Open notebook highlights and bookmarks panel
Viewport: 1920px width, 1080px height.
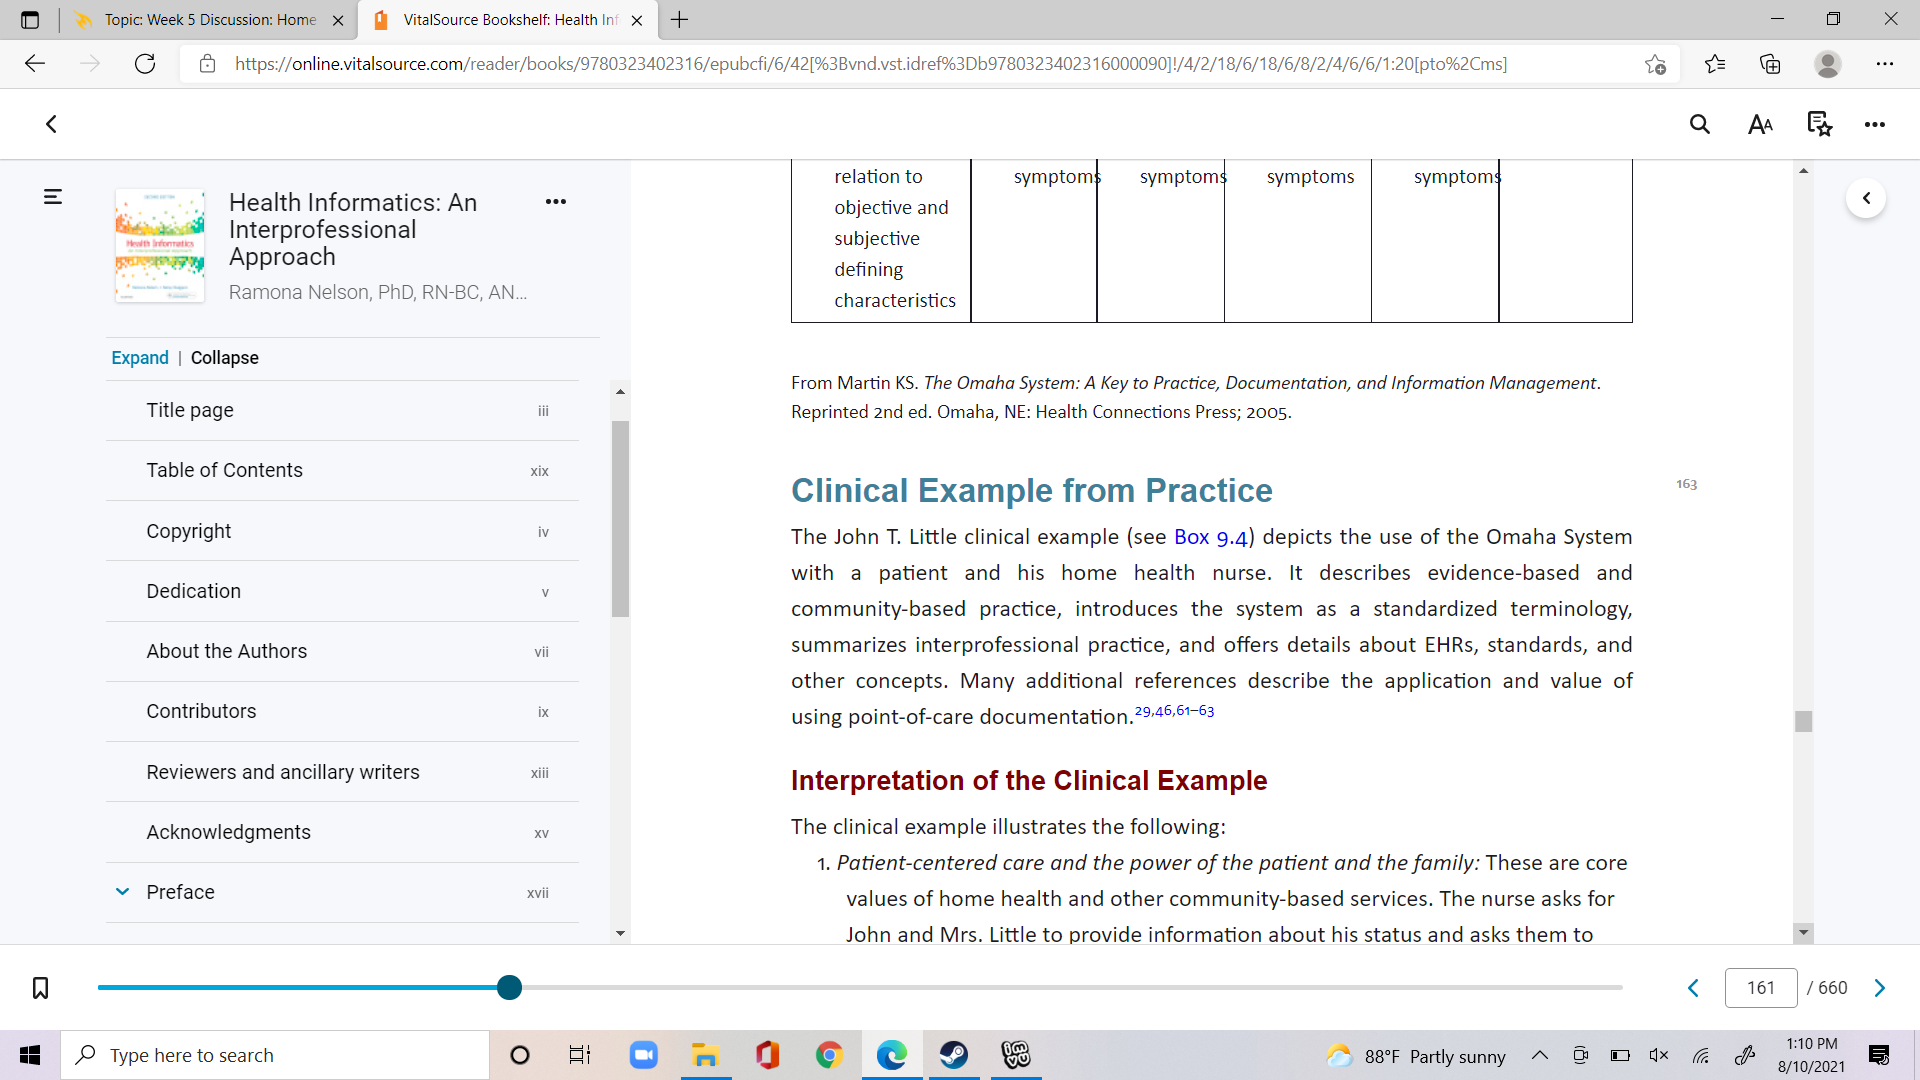[x=1819, y=124]
